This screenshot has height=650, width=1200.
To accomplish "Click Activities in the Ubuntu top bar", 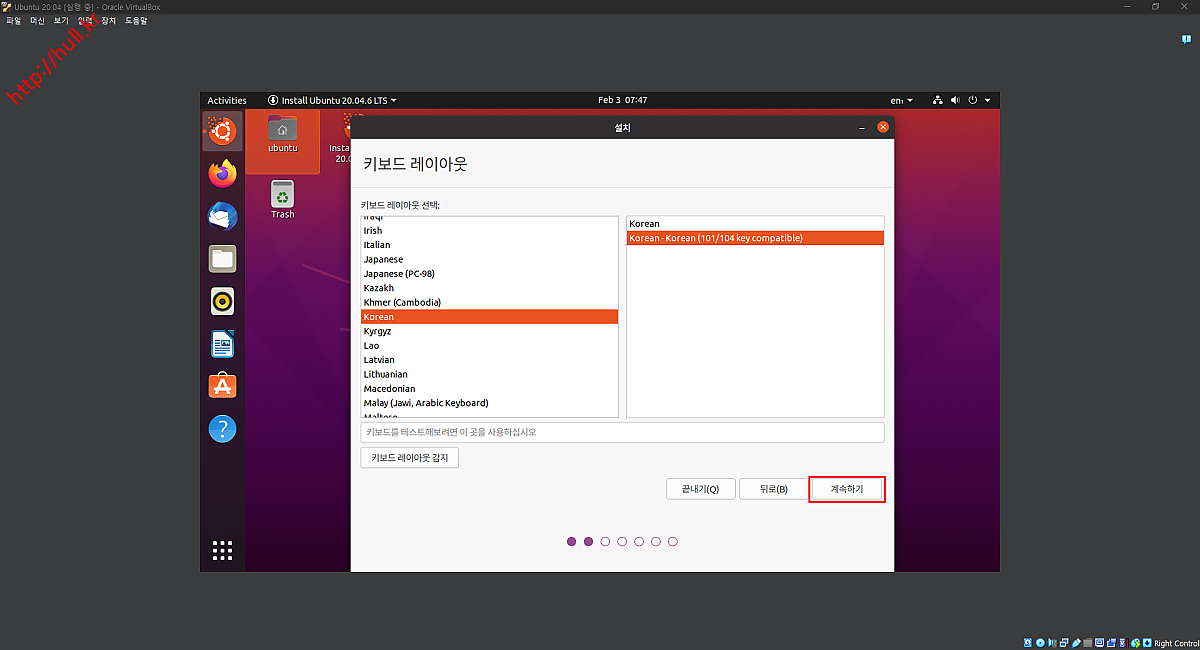I will coord(226,100).
